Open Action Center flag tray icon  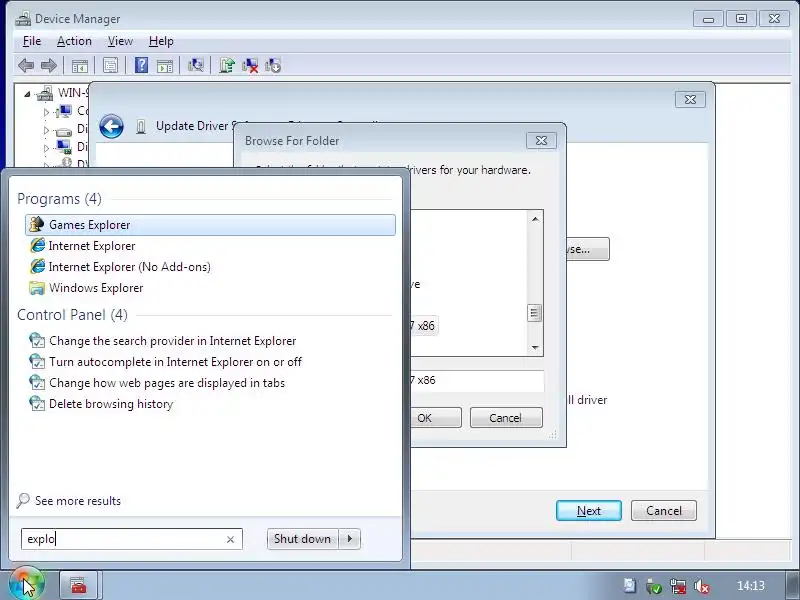coord(630,586)
